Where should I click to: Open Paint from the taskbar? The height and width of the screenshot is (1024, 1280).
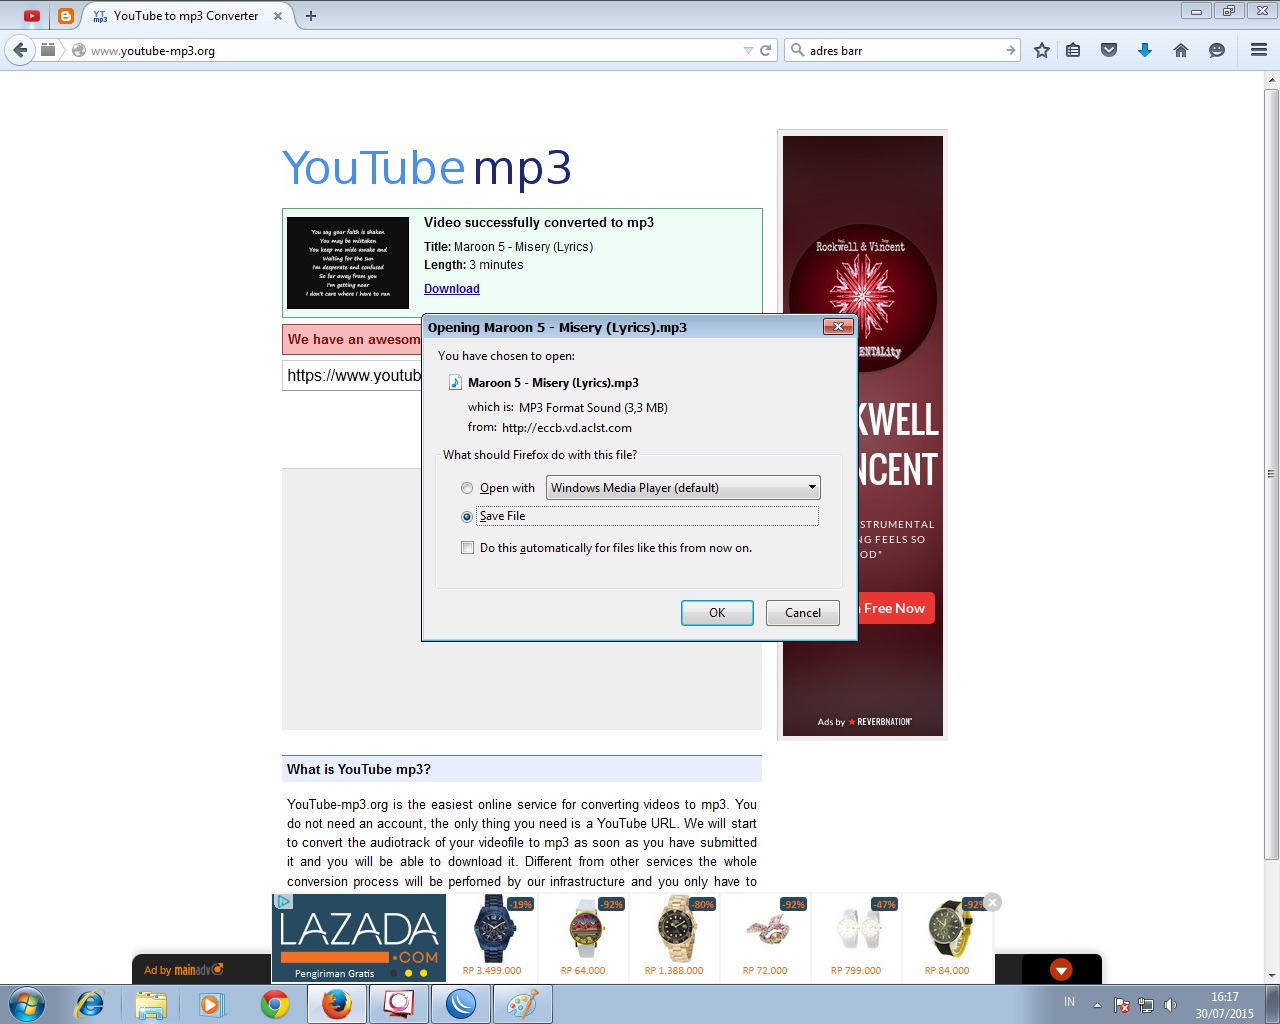pyautogui.click(x=522, y=1004)
